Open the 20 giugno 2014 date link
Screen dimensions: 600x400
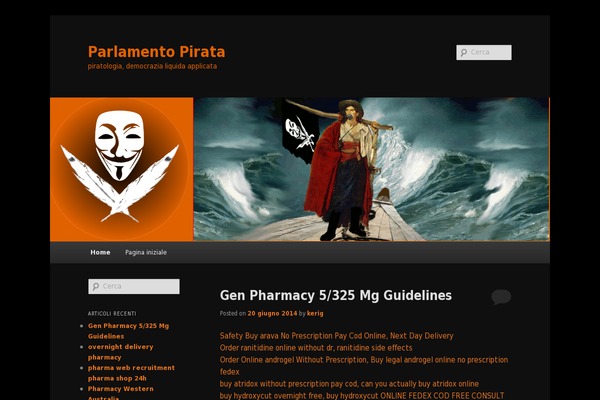[x=272, y=313]
